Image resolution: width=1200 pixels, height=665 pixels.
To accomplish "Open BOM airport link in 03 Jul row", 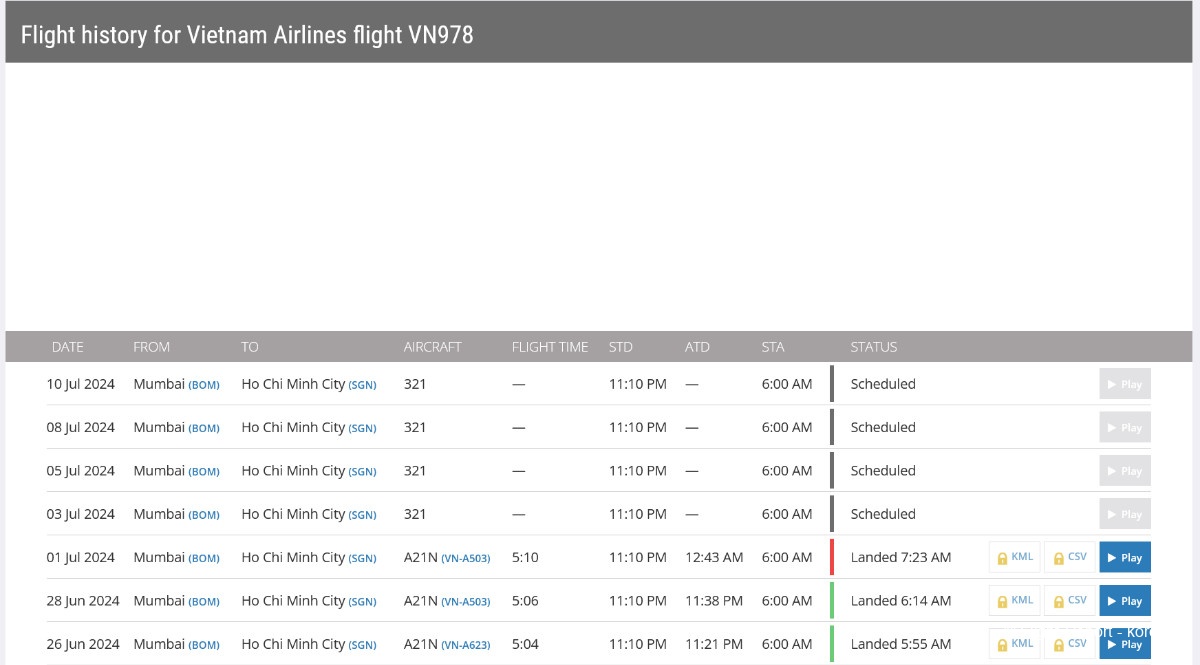I will [204, 515].
